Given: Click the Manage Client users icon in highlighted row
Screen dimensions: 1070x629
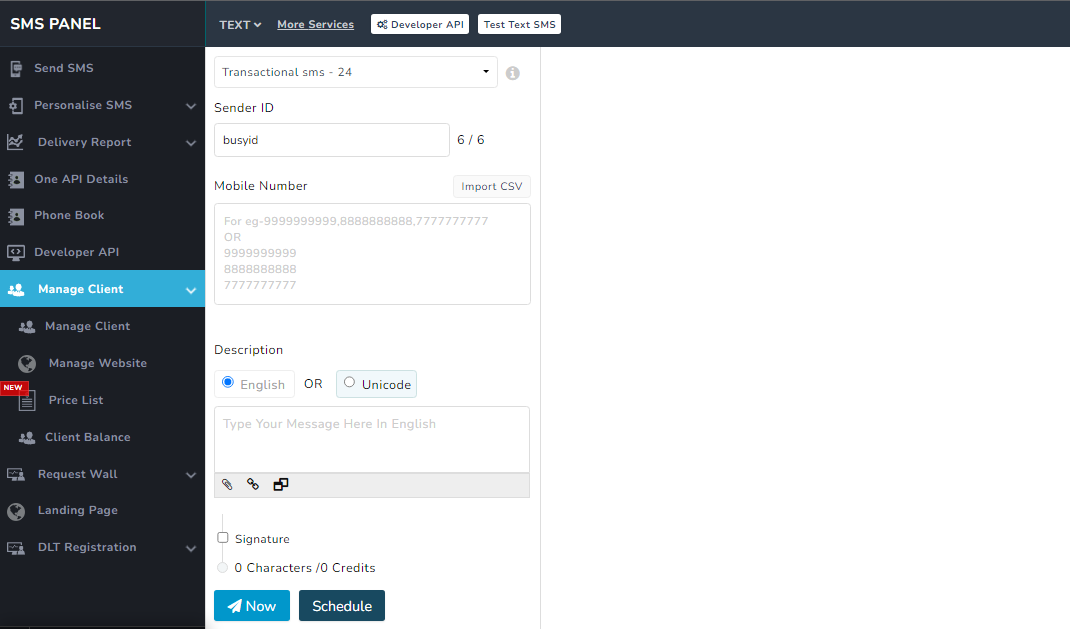Looking at the screenshot, I should [16, 289].
